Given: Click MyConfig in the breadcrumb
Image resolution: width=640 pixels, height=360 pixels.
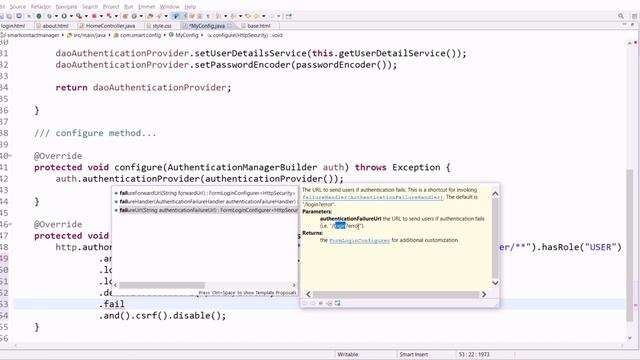Looking at the screenshot, I should pyautogui.click(x=187, y=35).
